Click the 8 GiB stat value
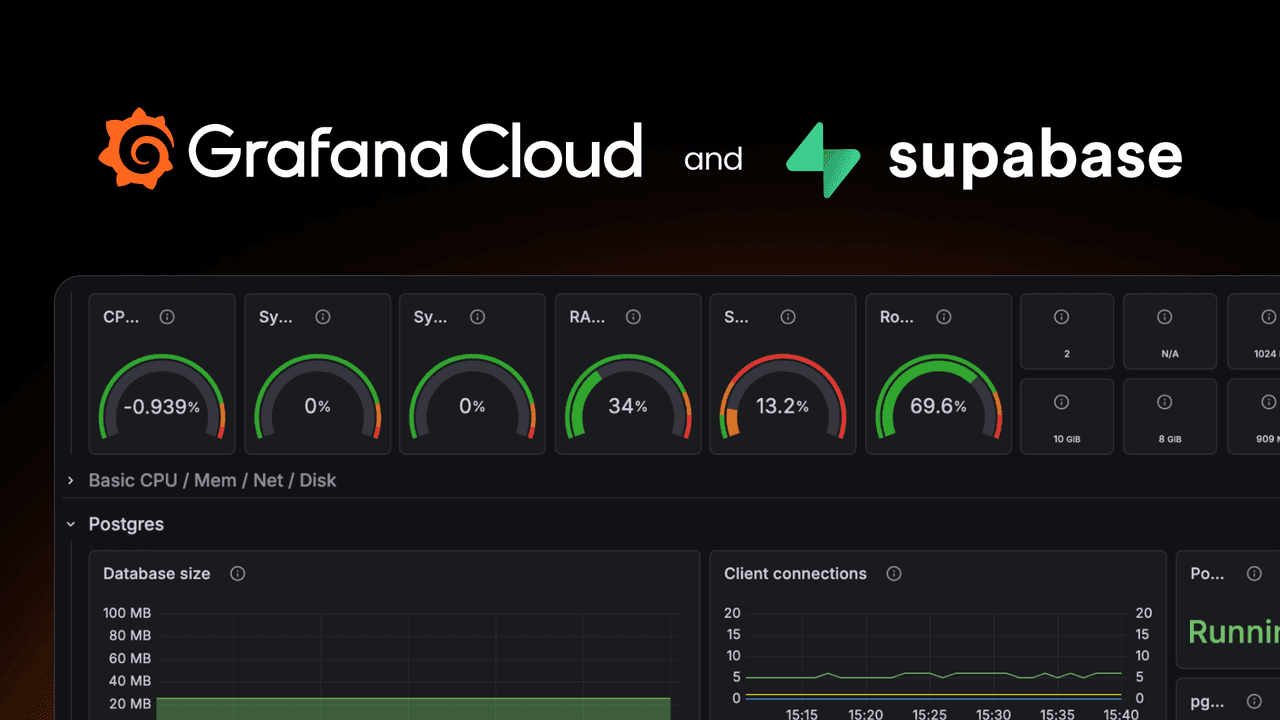Image resolution: width=1280 pixels, height=720 pixels. click(1168, 439)
